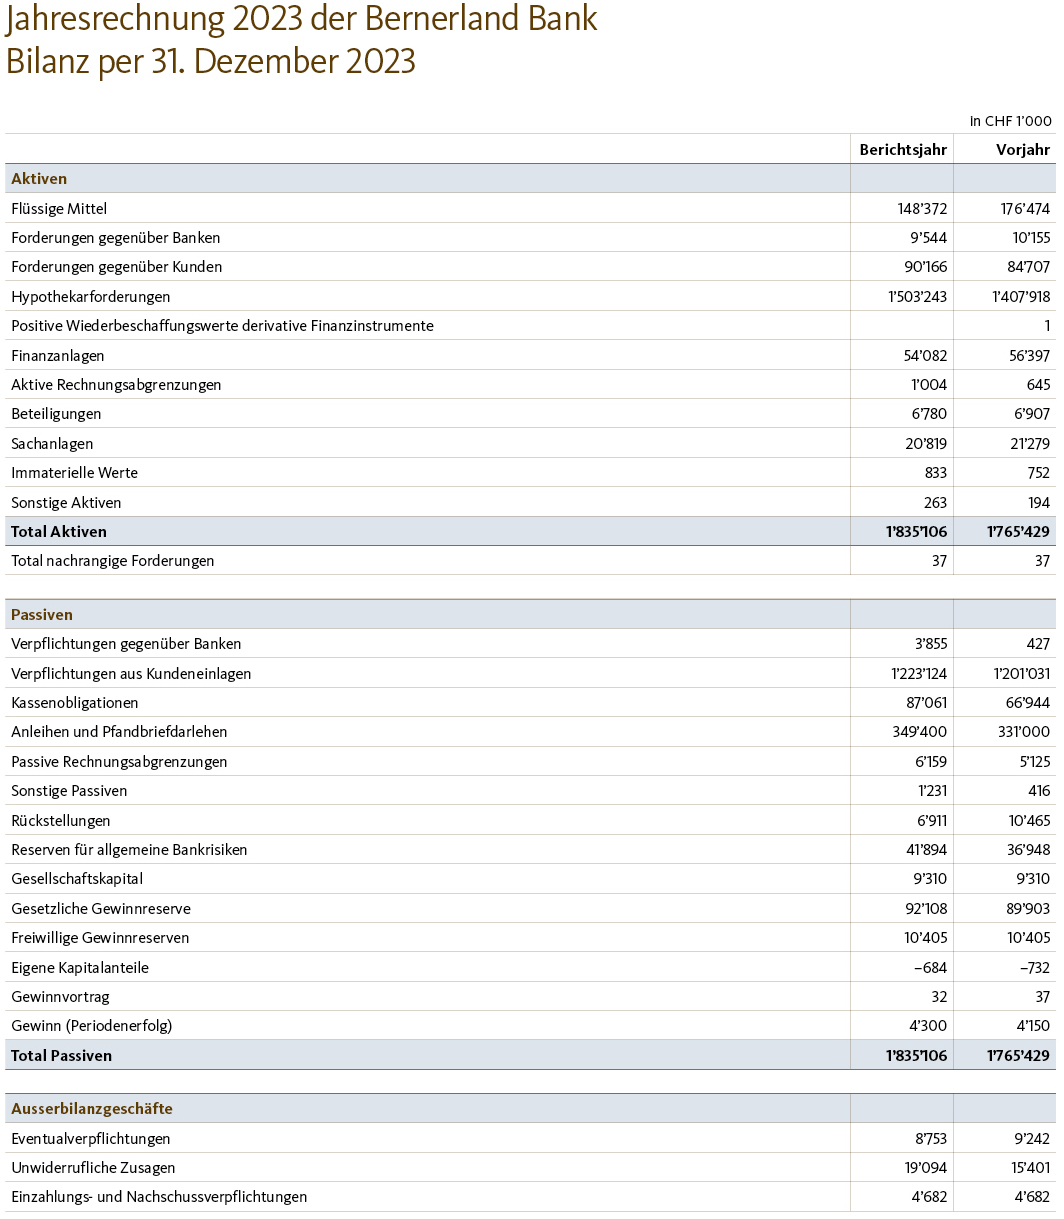Screen dimensions: 1064x1219
Task: Select the value –684
Action: click(929, 968)
